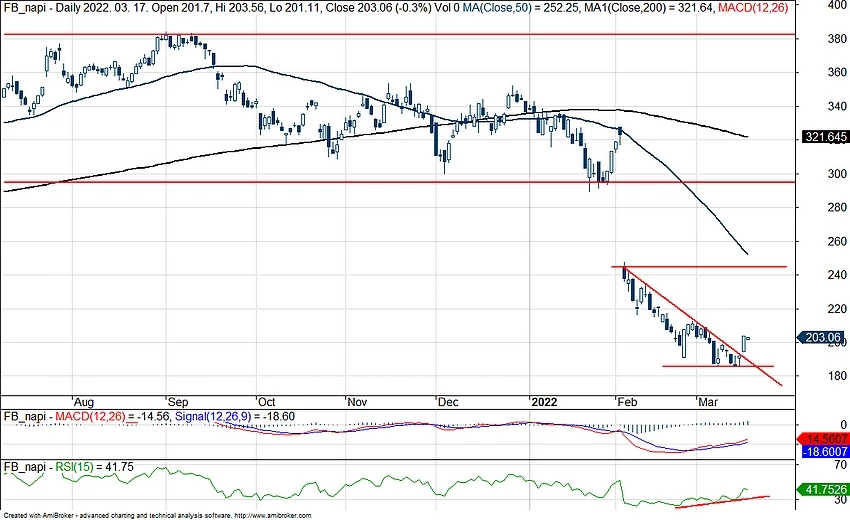Click the 203.06 last price tag
850x520 pixels.
tap(822, 338)
